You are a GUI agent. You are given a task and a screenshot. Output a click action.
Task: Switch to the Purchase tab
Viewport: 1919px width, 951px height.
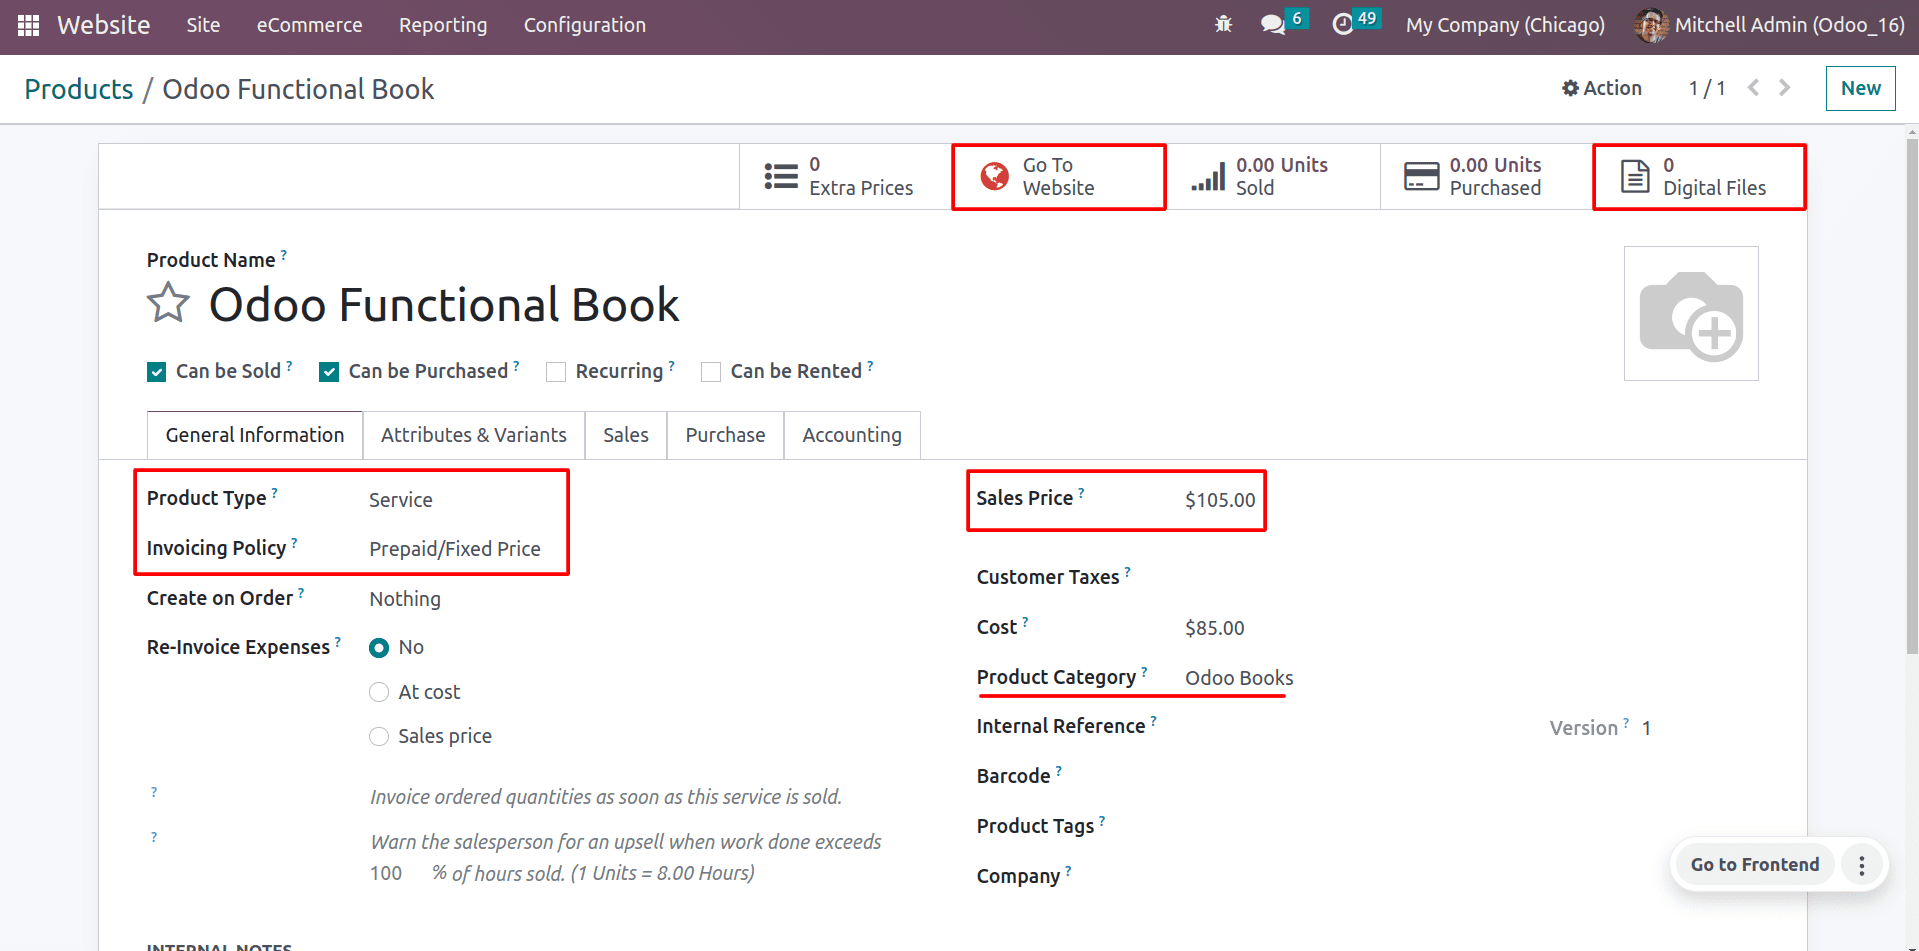[725, 435]
